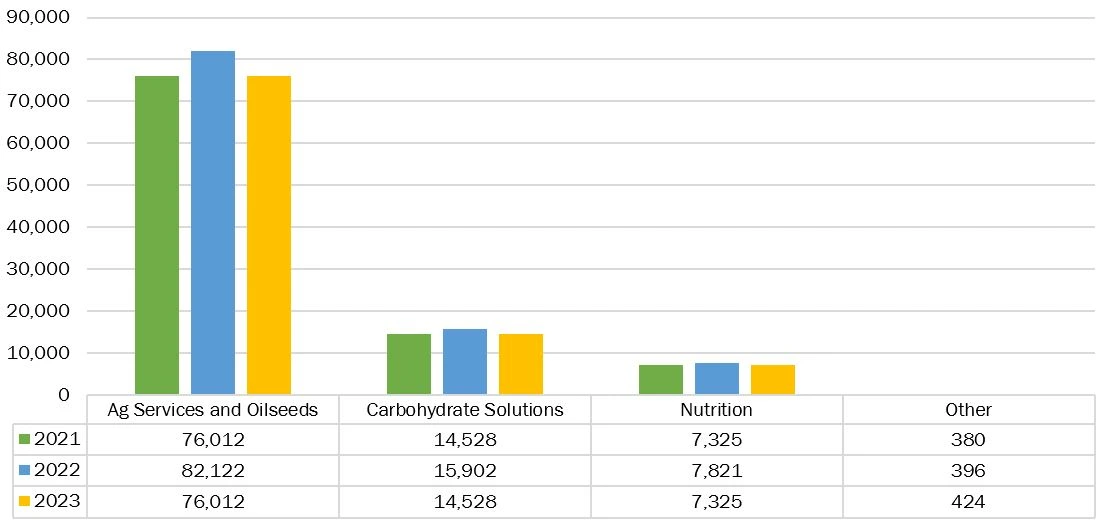
Task: Click the green 2021 legend swatch
Action: point(25,440)
